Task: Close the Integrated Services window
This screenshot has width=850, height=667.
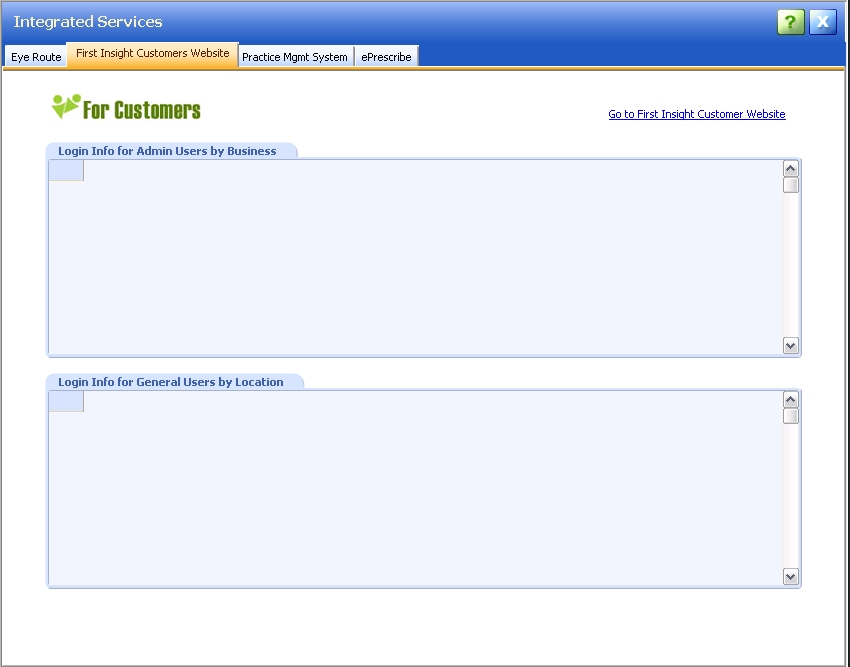Action: (822, 22)
